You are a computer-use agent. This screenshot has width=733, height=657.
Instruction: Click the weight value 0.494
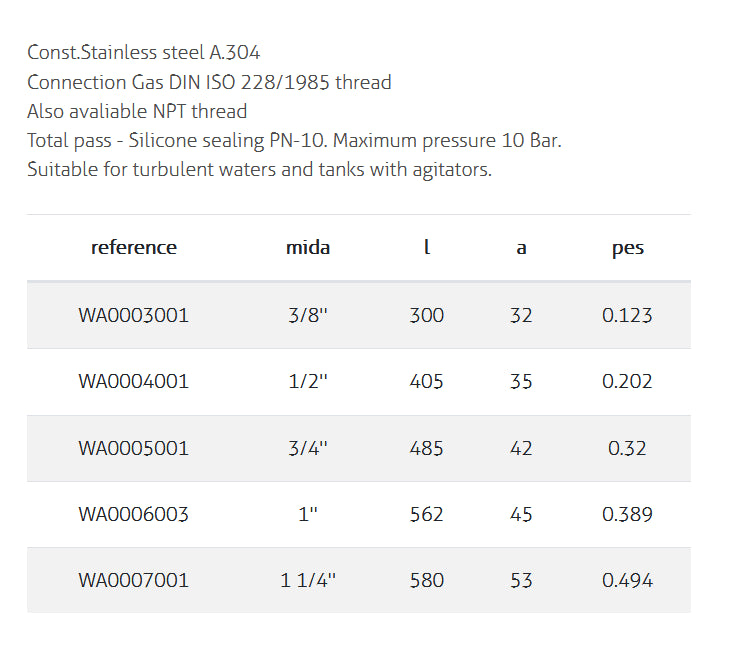point(627,580)
